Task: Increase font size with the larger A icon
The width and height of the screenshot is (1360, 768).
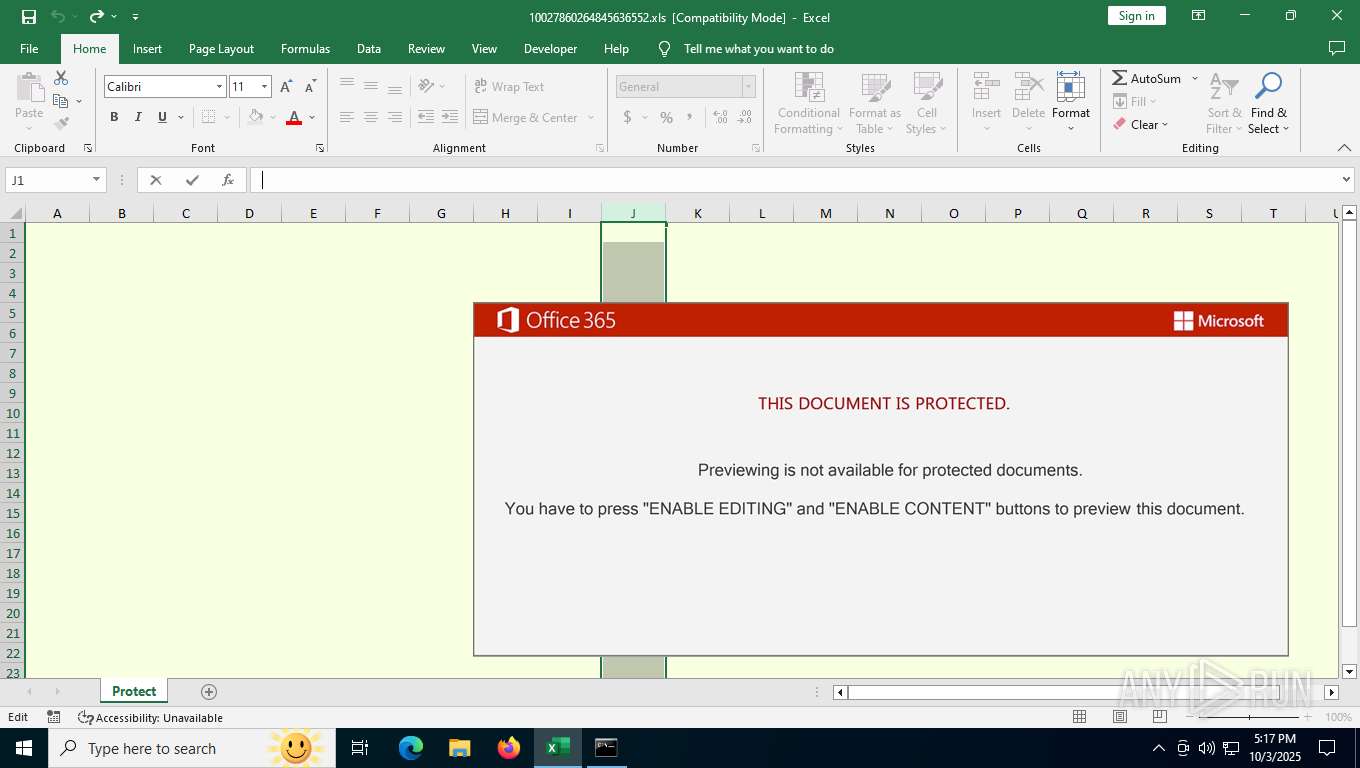Action: pos(286,87)
